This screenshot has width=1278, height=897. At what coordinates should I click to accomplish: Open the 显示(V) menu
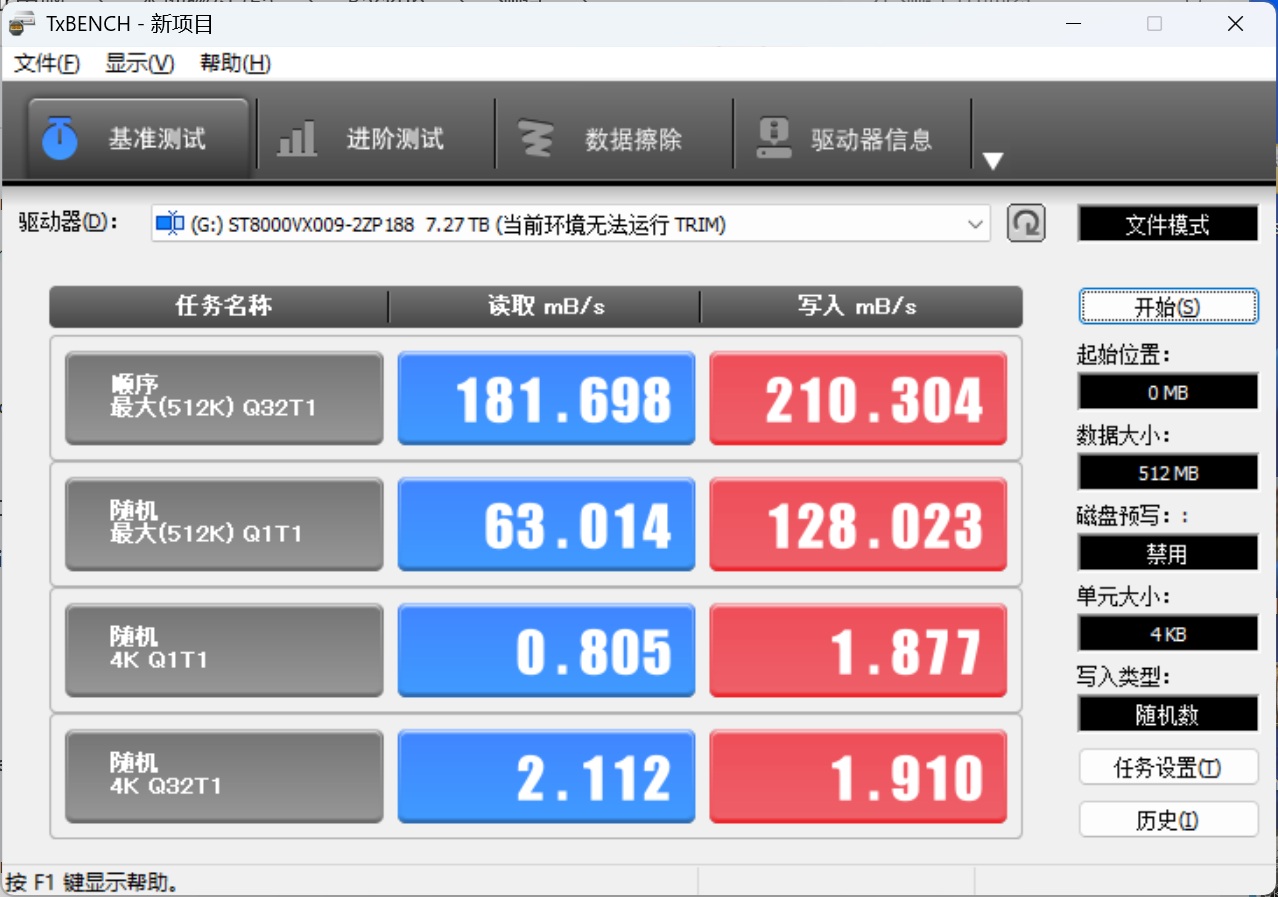[x=140, y=64]
